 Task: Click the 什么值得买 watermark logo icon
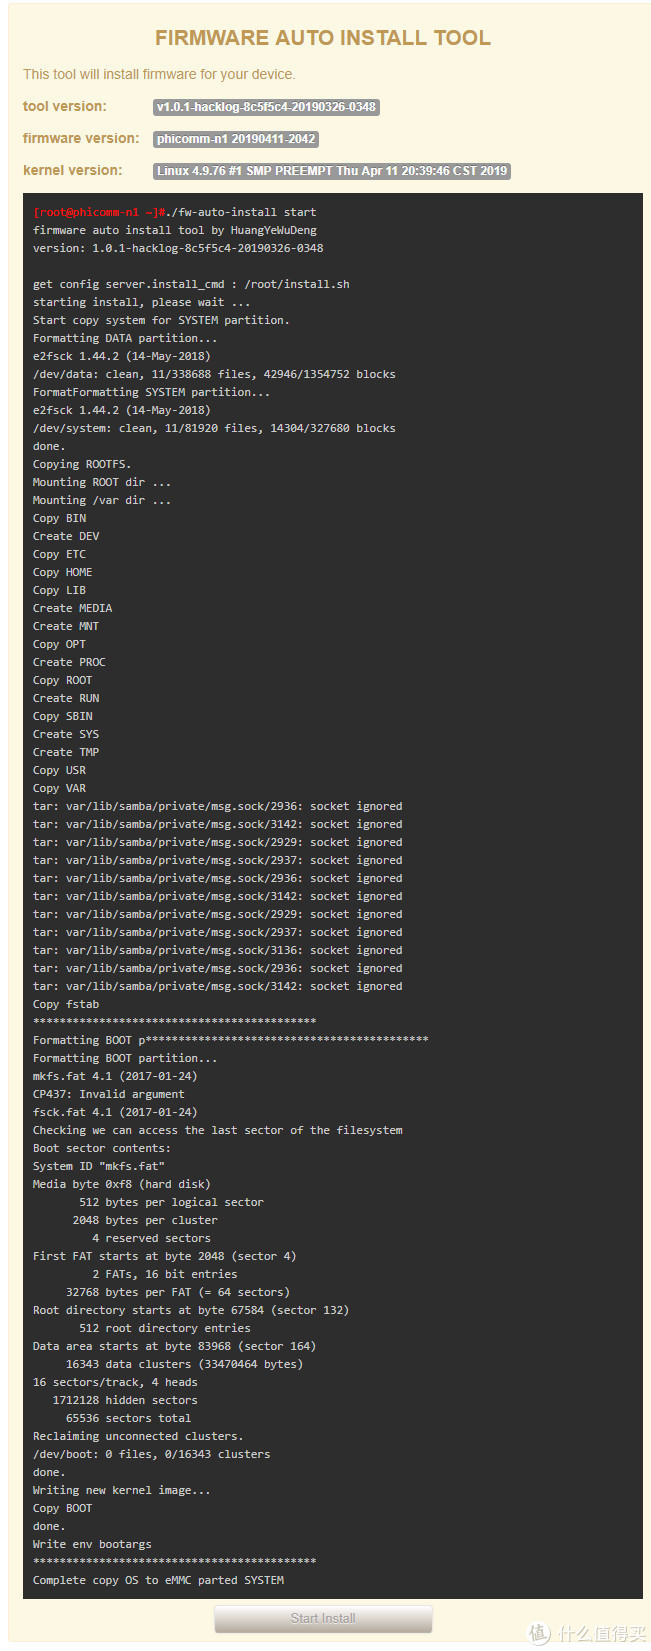pyautogui.click(x=539, y=1633)
